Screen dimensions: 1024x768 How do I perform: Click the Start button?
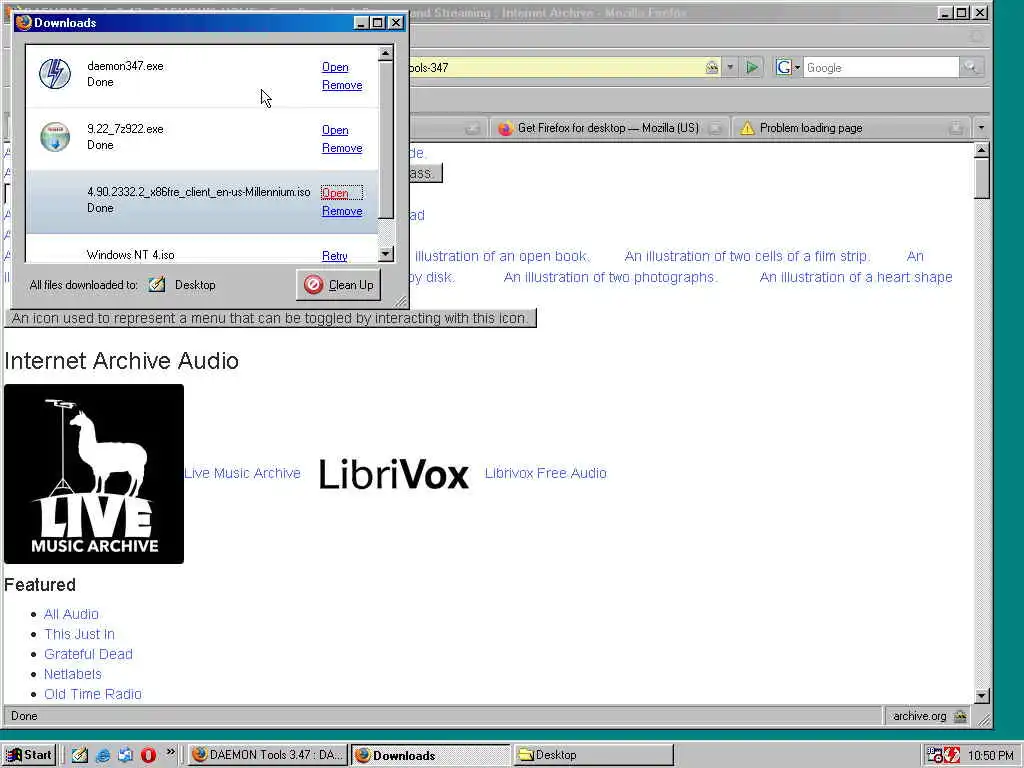(x=29, y=755)
